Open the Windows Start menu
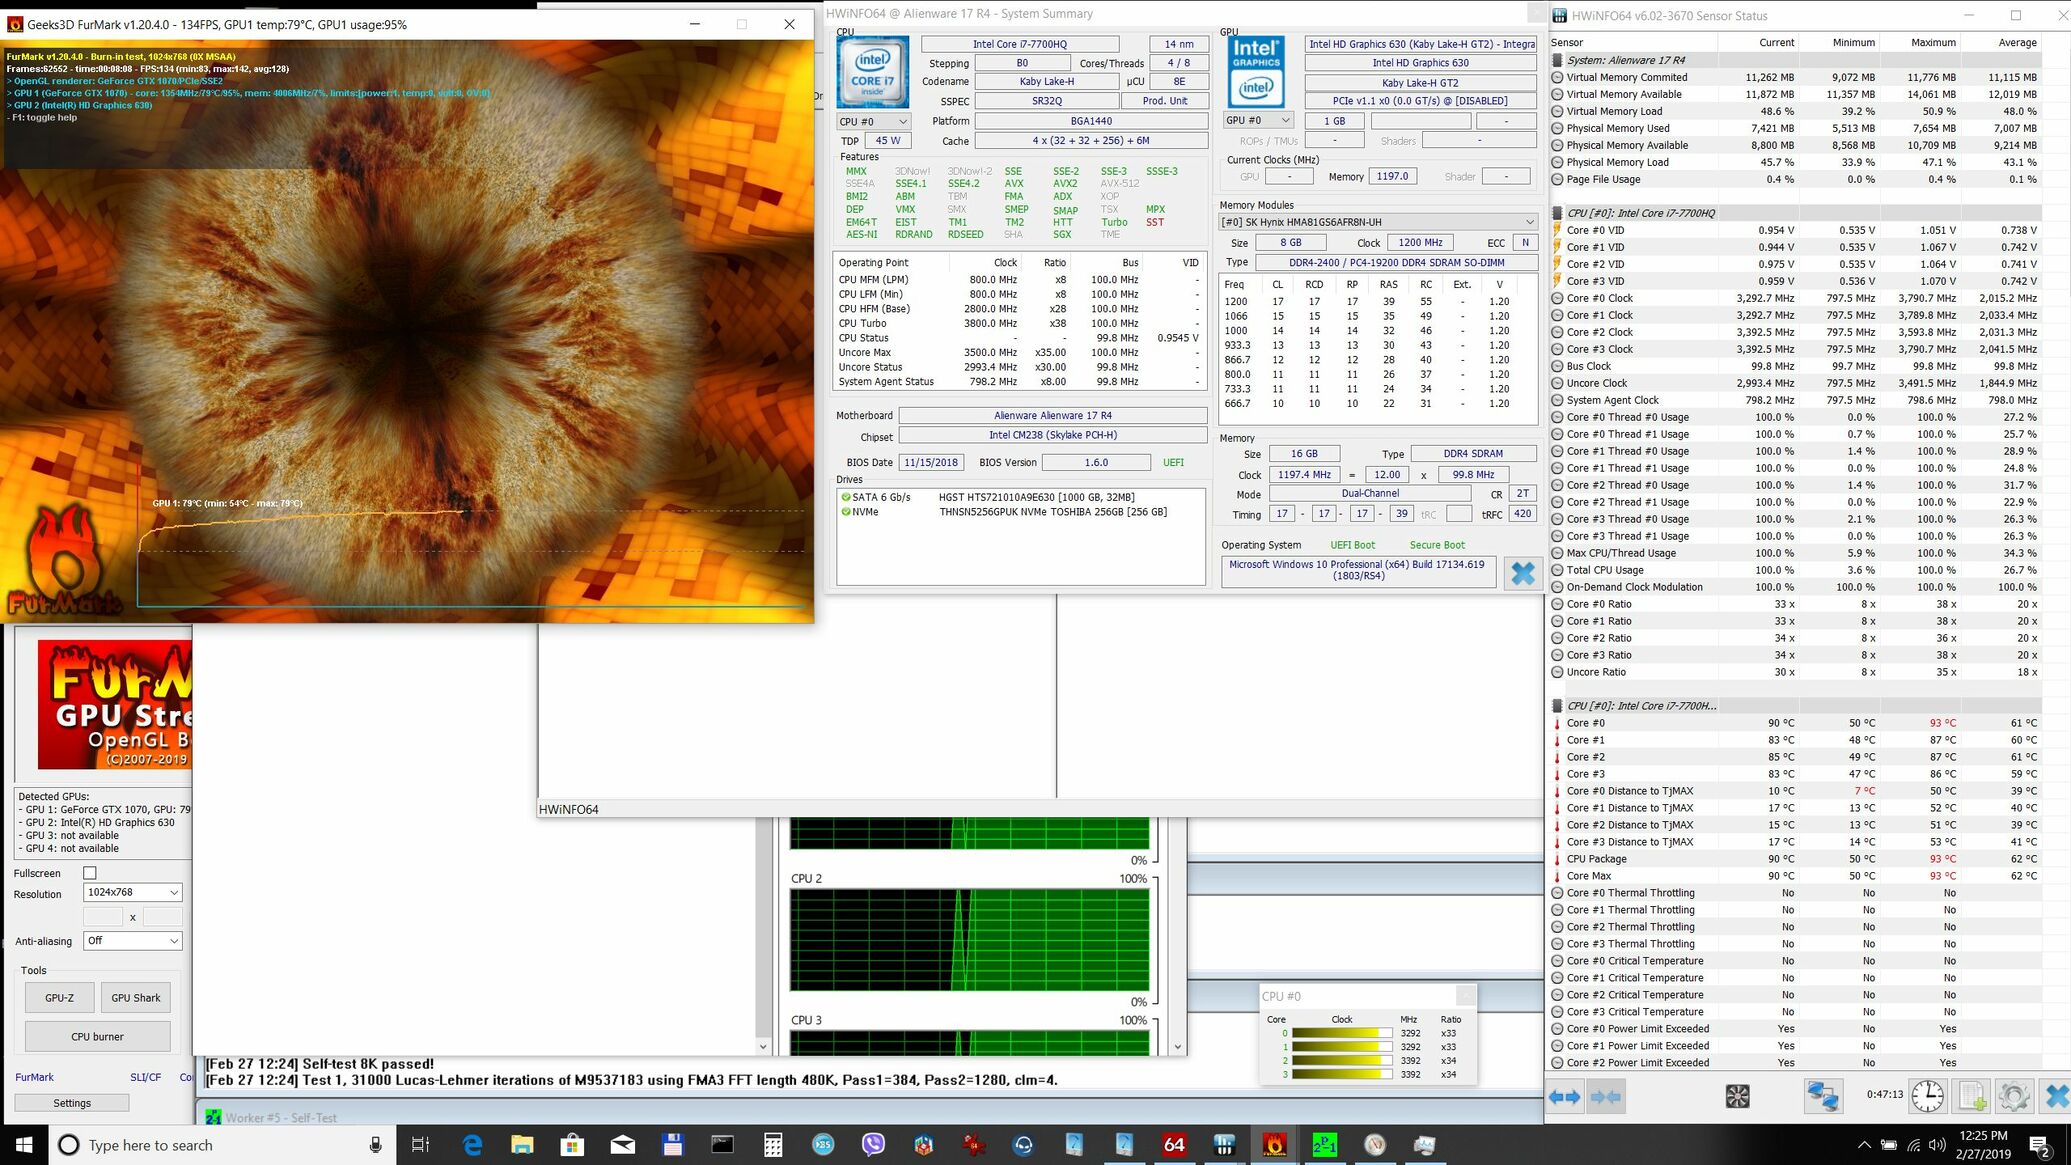 24,1145
